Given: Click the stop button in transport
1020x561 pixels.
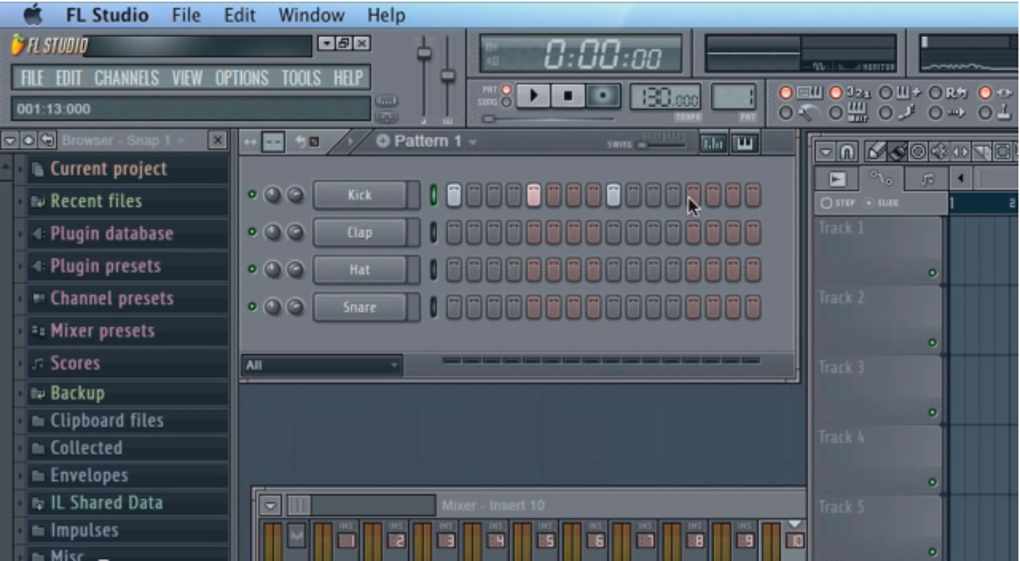Looking at the screenshot, I should pos(567,96).
